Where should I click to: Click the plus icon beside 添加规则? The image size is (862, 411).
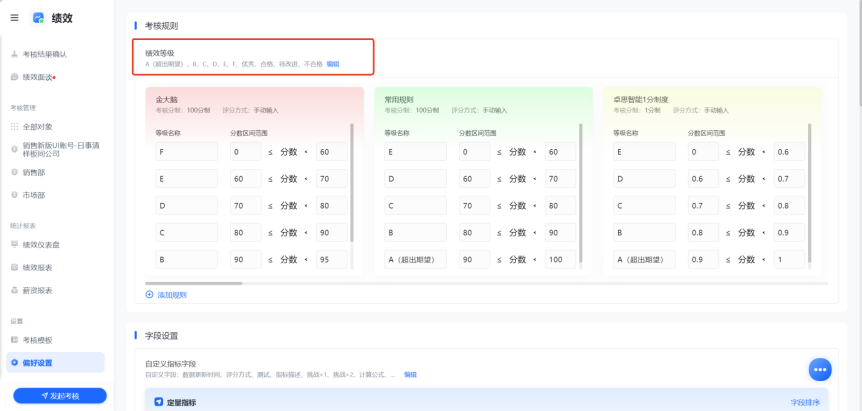[150, 295]
